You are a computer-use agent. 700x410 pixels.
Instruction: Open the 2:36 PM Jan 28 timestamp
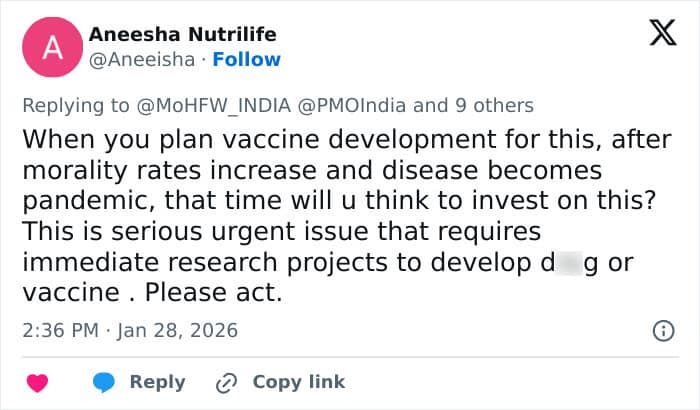tap(129, 330)
